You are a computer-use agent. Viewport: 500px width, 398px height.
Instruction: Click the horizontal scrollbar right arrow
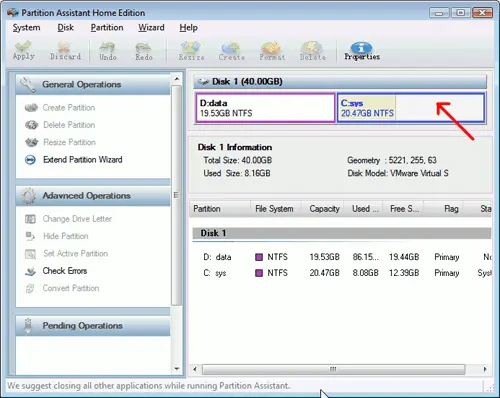click(x=485, y=369)
